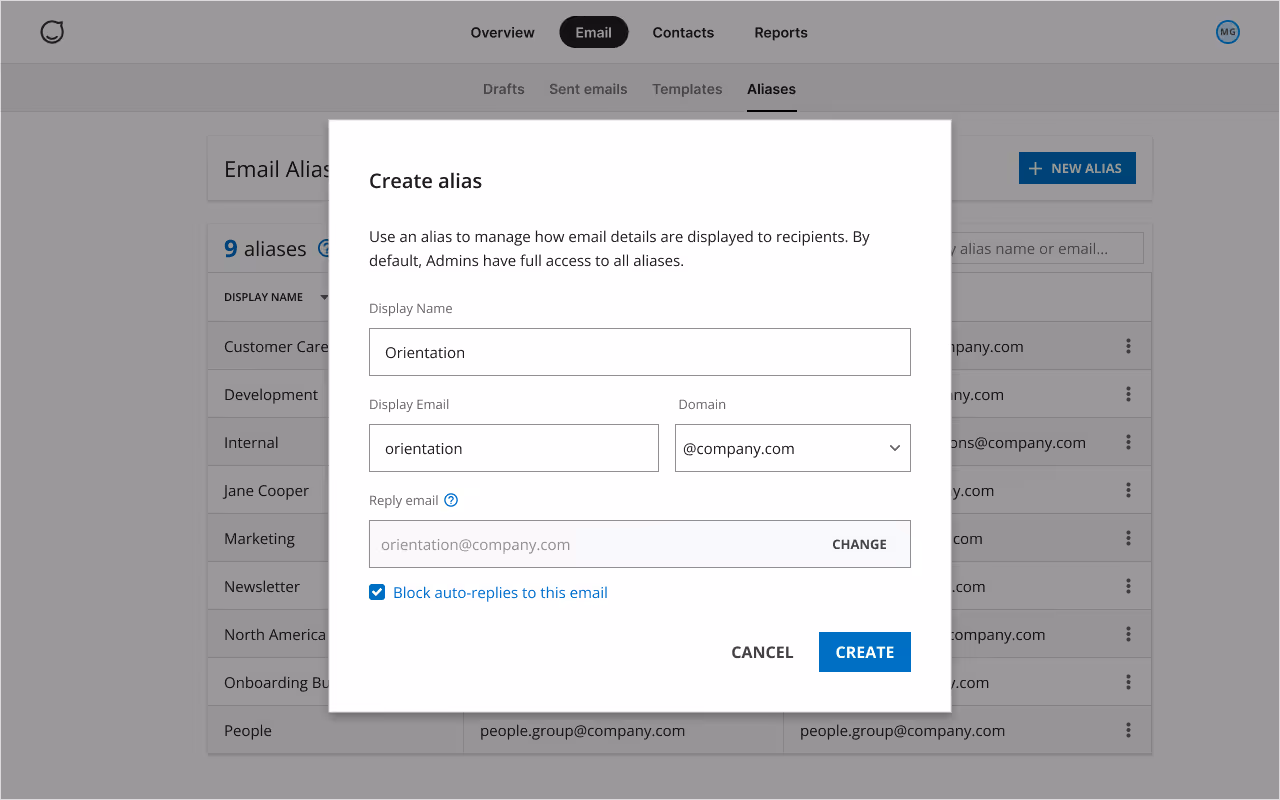The height and width of the screenshot is (800, 1280).
Task: Open the Templates tab
Action: (x=687, y=89)
